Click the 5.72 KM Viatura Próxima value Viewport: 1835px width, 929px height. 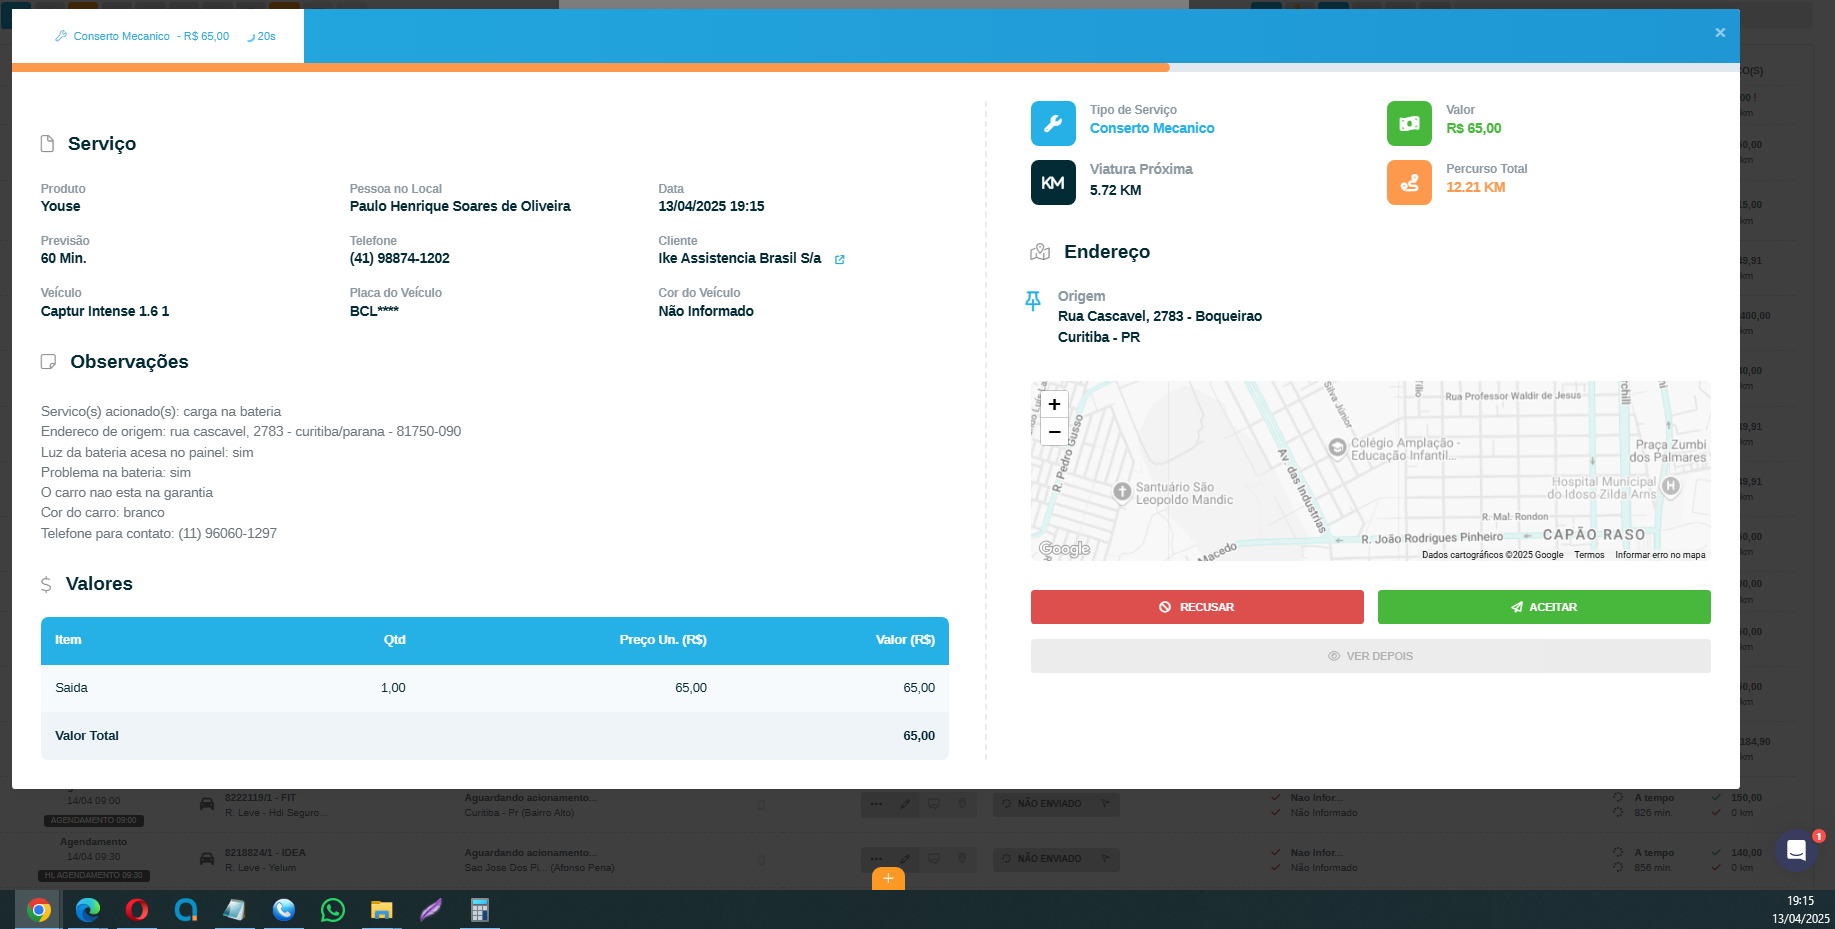[x=1115, y=191]
